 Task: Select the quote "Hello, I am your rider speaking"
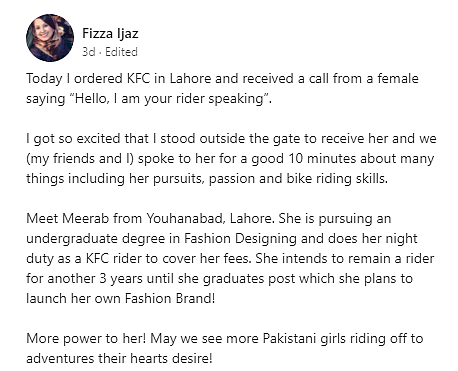pos(171,99)
